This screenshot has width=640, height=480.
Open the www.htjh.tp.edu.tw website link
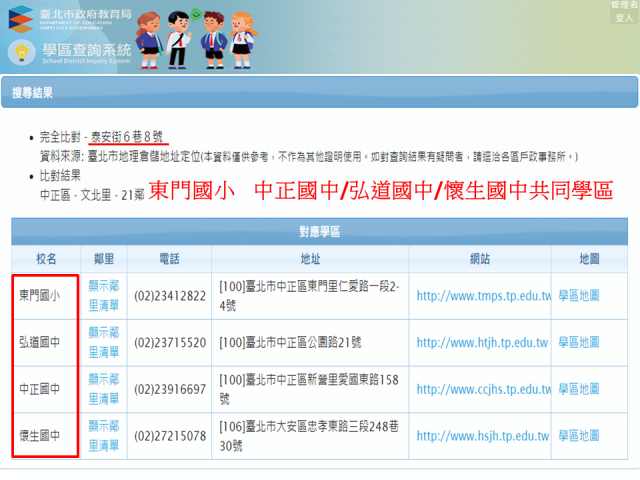click(482, 342)
